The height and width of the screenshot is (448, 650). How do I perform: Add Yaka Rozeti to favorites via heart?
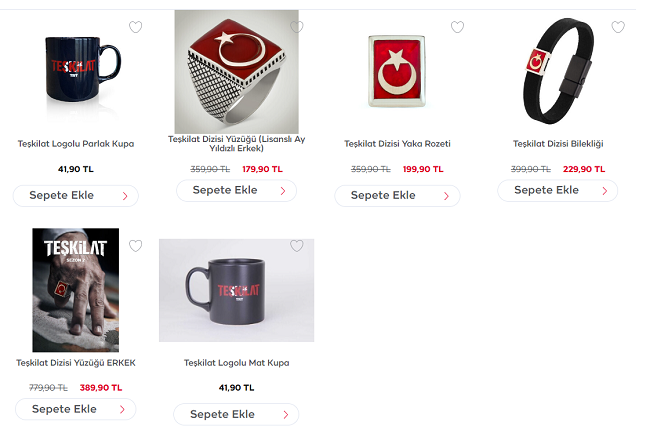[457, 27]
